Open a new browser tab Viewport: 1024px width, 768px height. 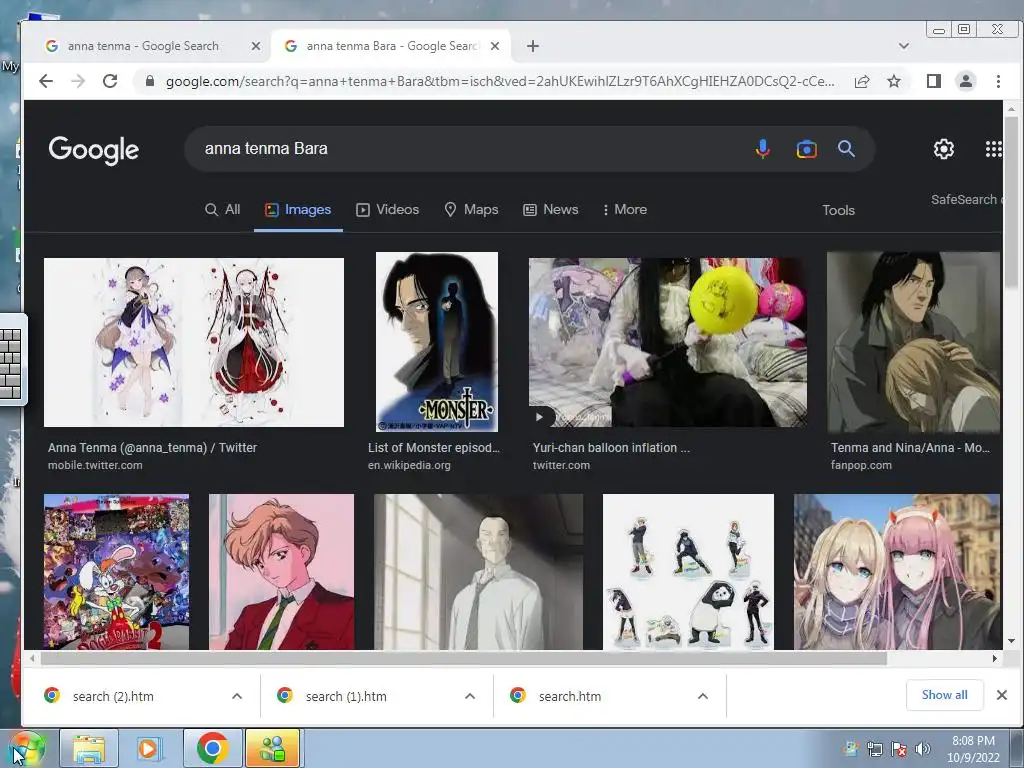(x=533, y=46)
